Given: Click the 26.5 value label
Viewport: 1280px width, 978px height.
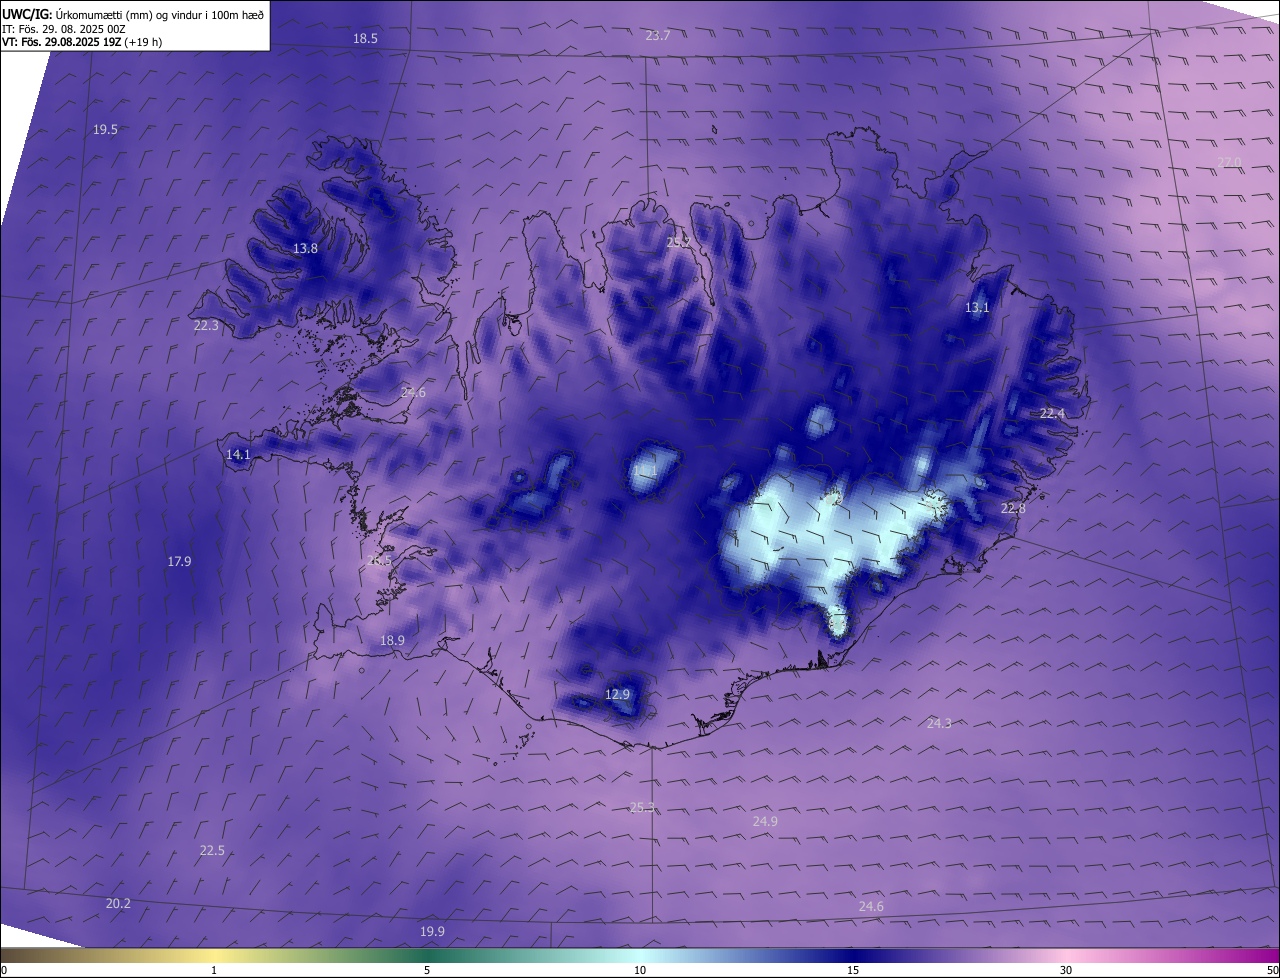Looking at the screenshot, I should (x=380, y=561).
